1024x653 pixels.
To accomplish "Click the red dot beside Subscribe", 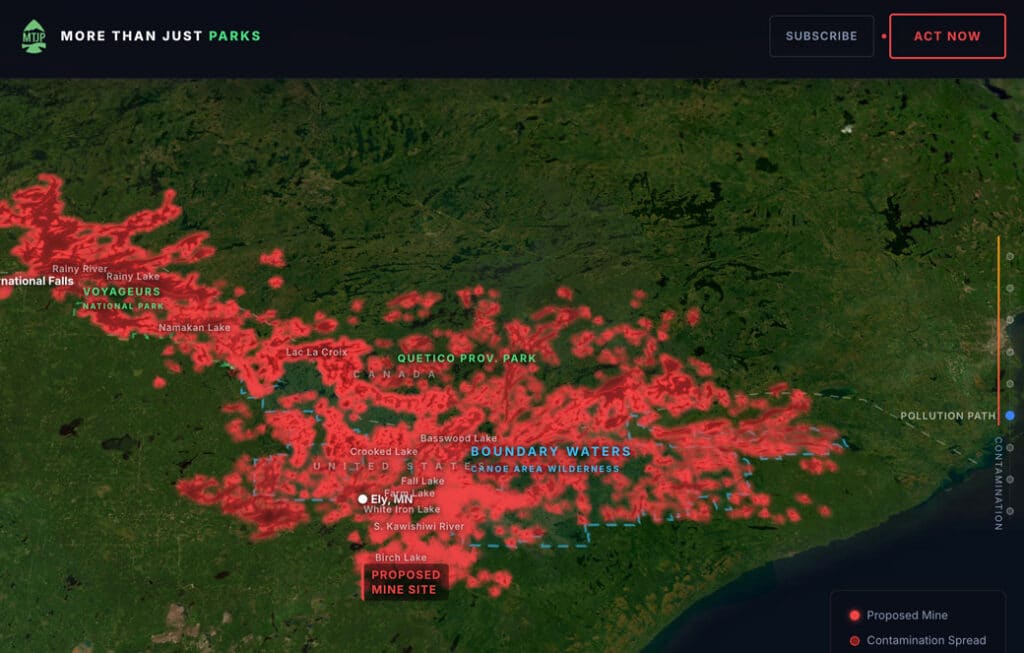I will (x=882, y=36).
